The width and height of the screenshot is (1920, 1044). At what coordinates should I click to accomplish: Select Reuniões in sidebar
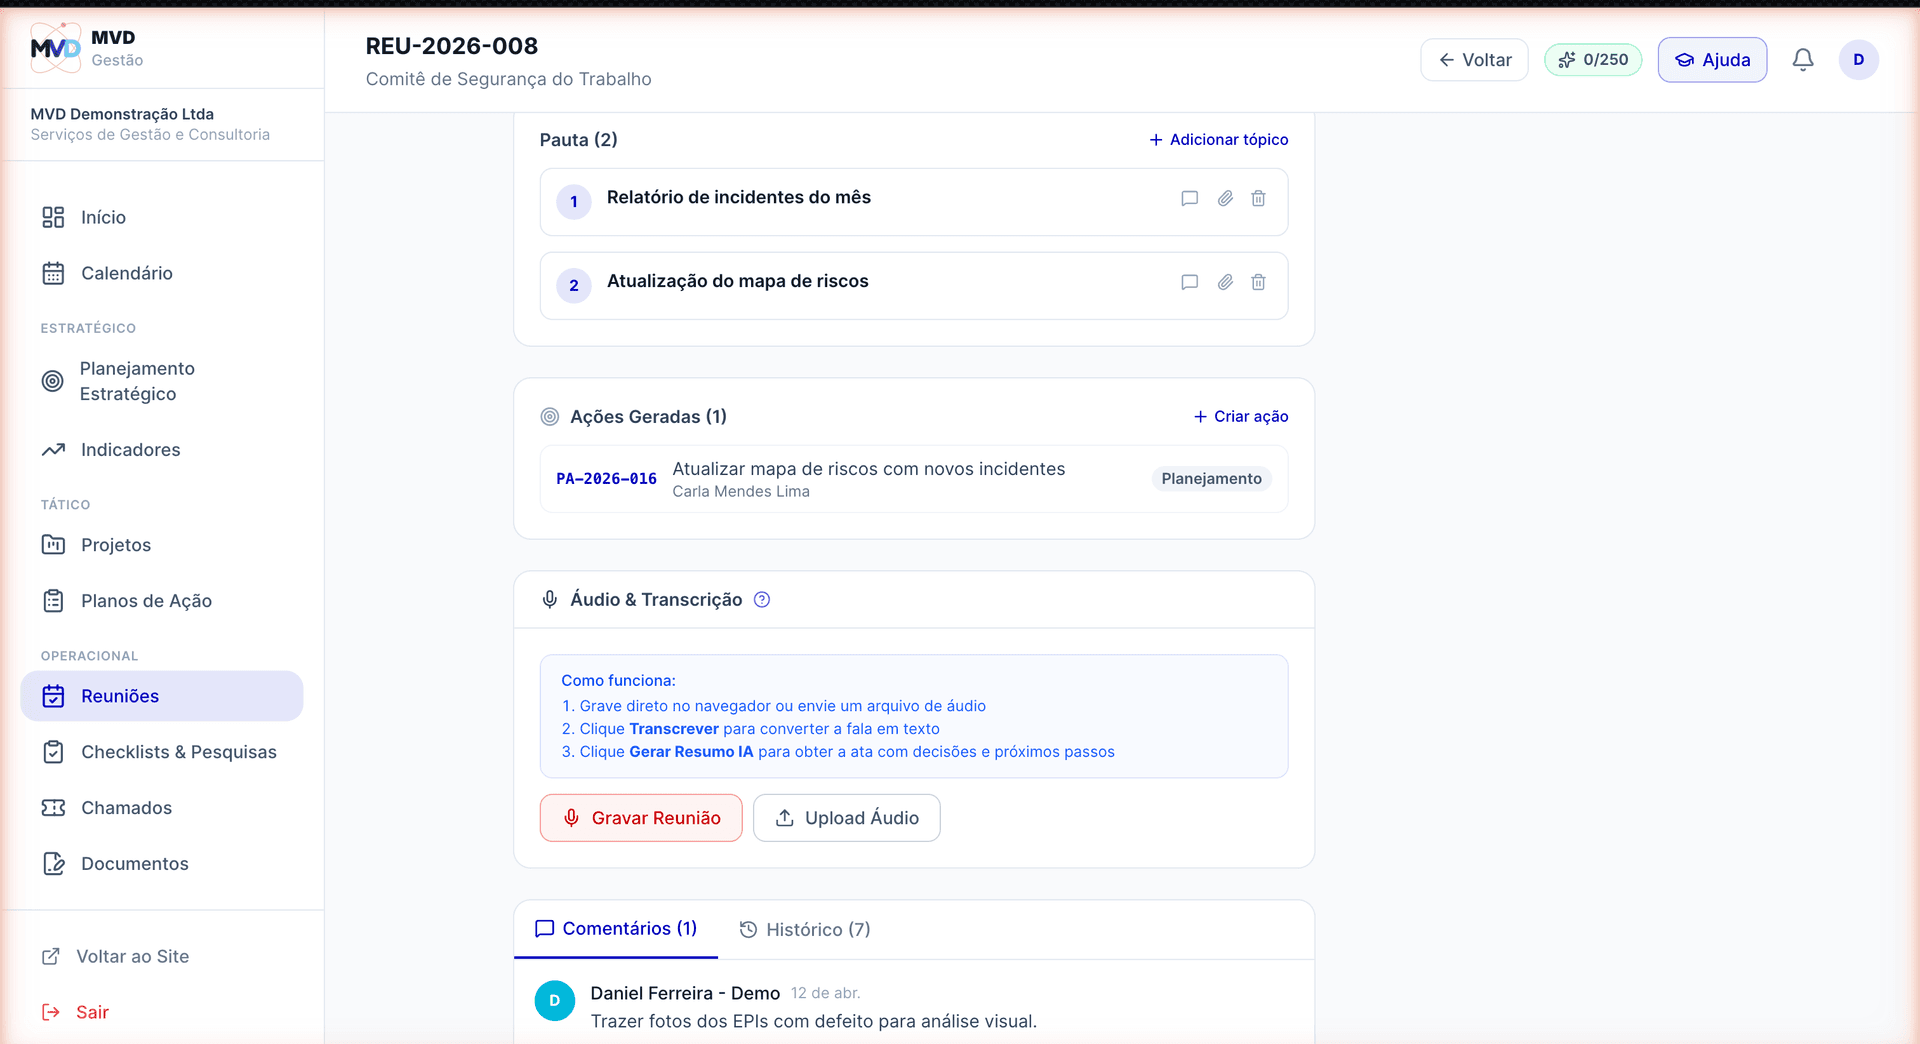click(x=162, y=696)
